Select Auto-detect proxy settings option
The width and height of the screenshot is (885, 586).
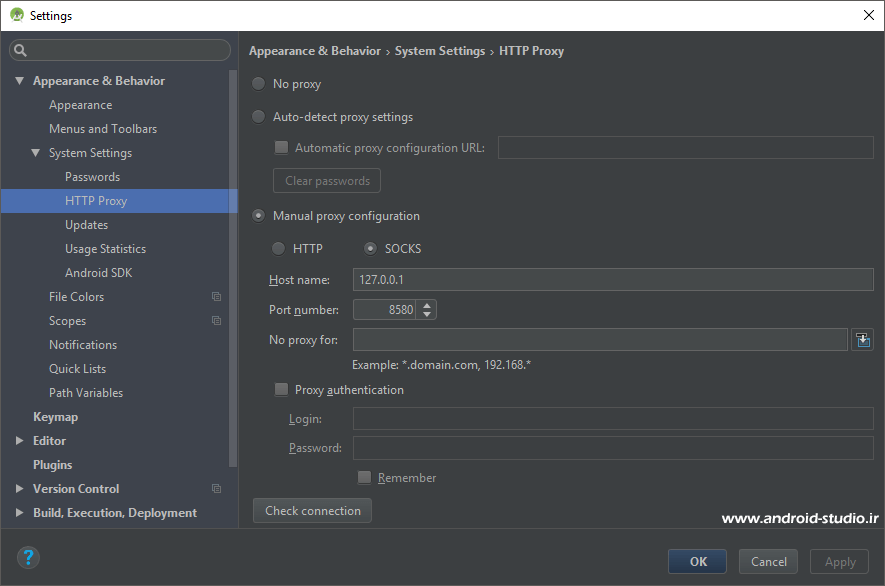click(259, 117)
